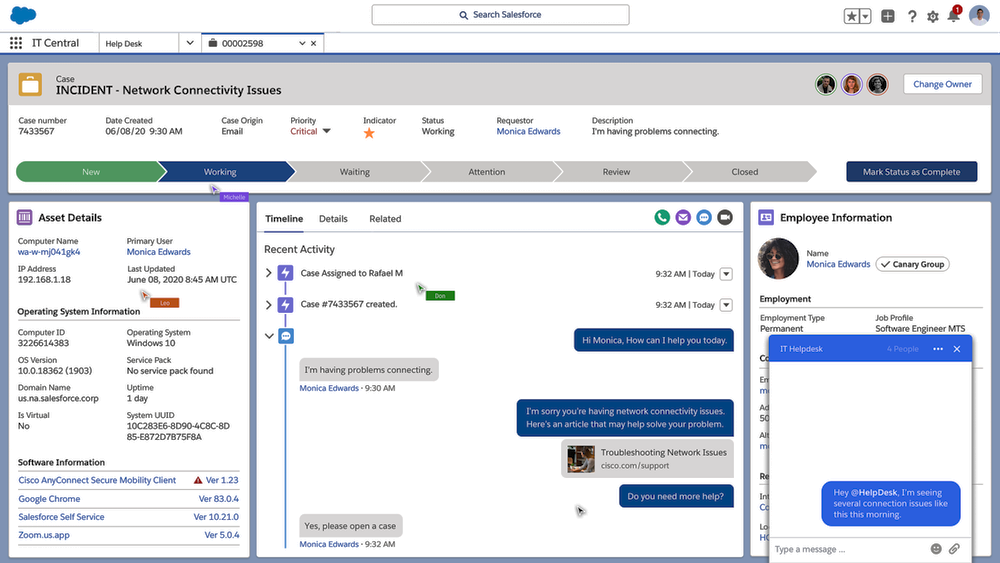Click the Change Owner button

(x=942, y=84)
